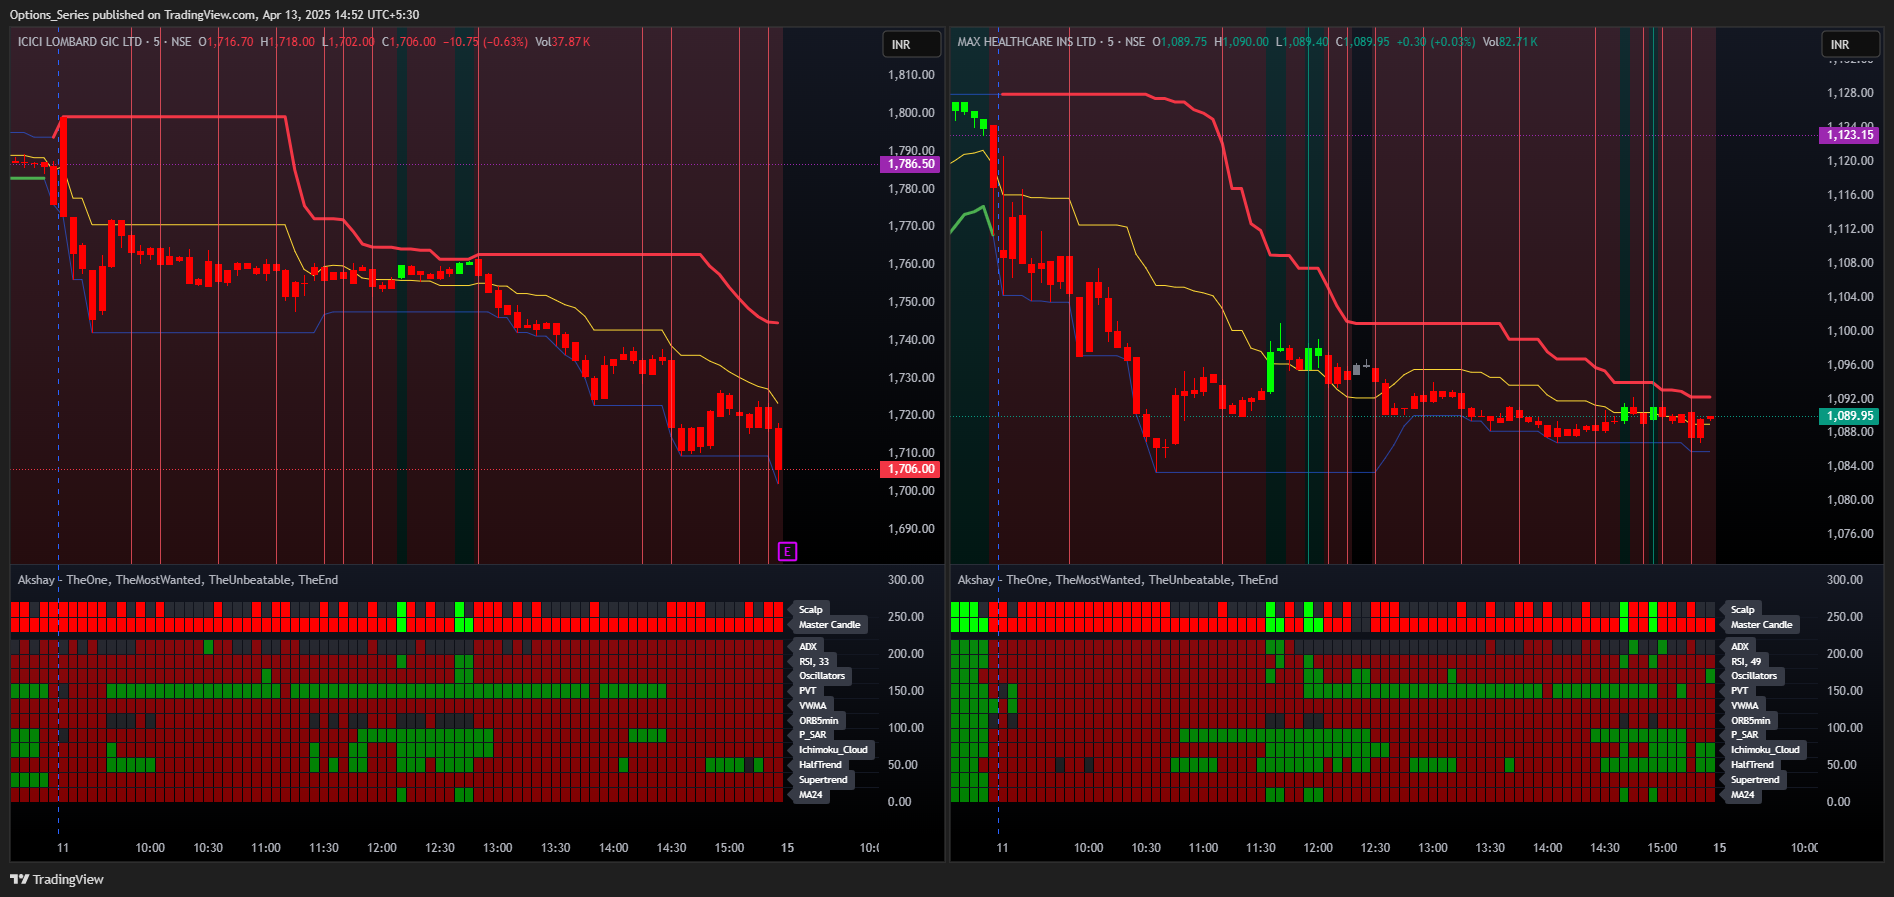Open the INR currency button on Max Healthcare chart

[x=1850, y=45]
